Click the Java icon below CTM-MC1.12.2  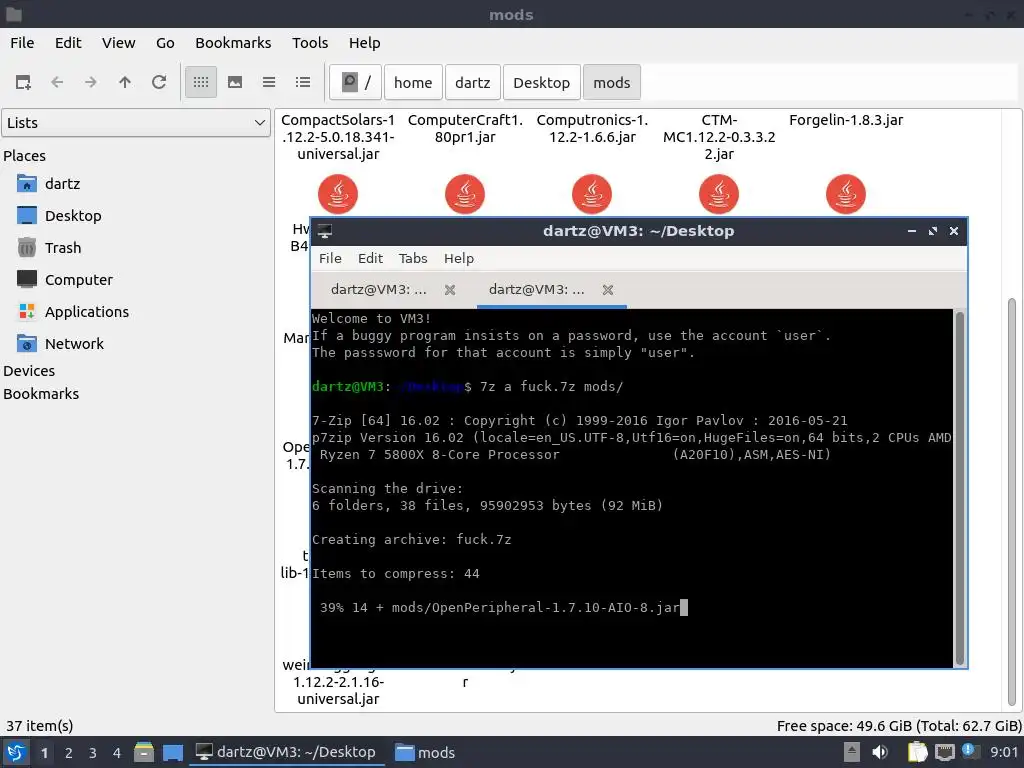(x=719, y=194)
